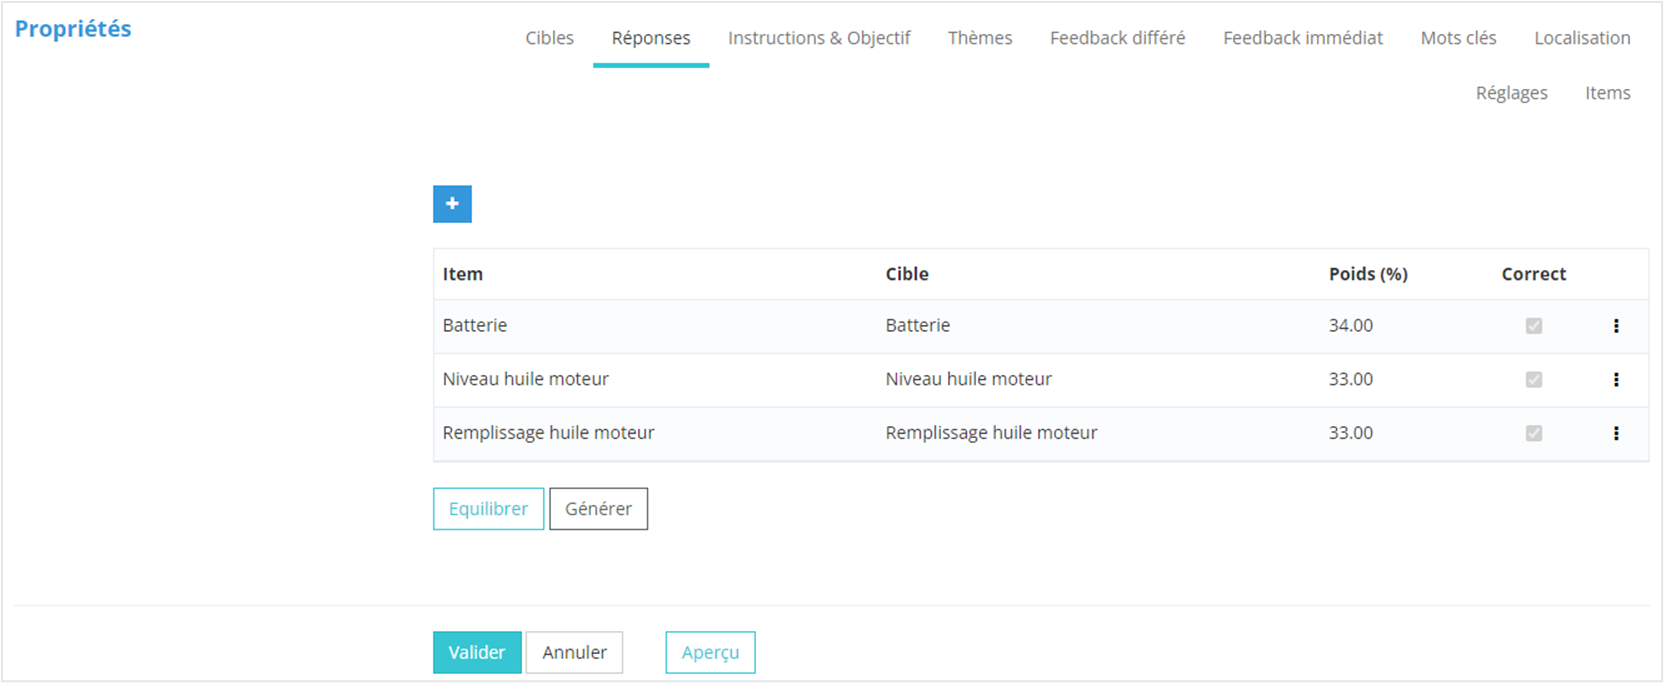Switch to the Mots clés tab
This screenshot has height=683, width=1664.
pos(1458,38)
